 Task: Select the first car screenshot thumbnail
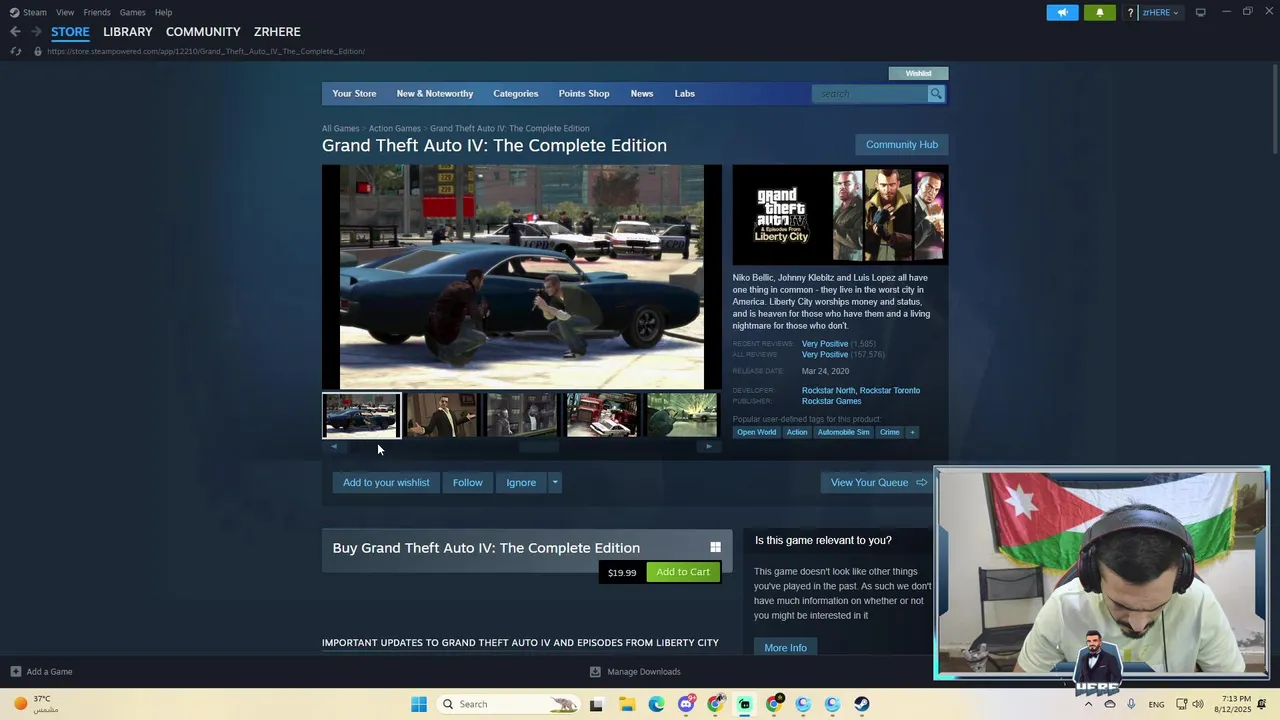point(361,415)
